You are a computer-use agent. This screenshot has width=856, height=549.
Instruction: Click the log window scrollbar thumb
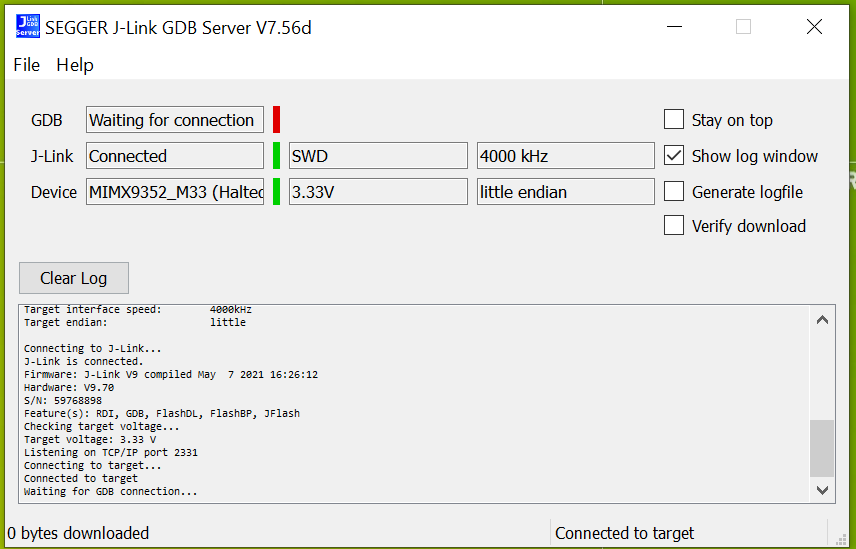(822, 448)
